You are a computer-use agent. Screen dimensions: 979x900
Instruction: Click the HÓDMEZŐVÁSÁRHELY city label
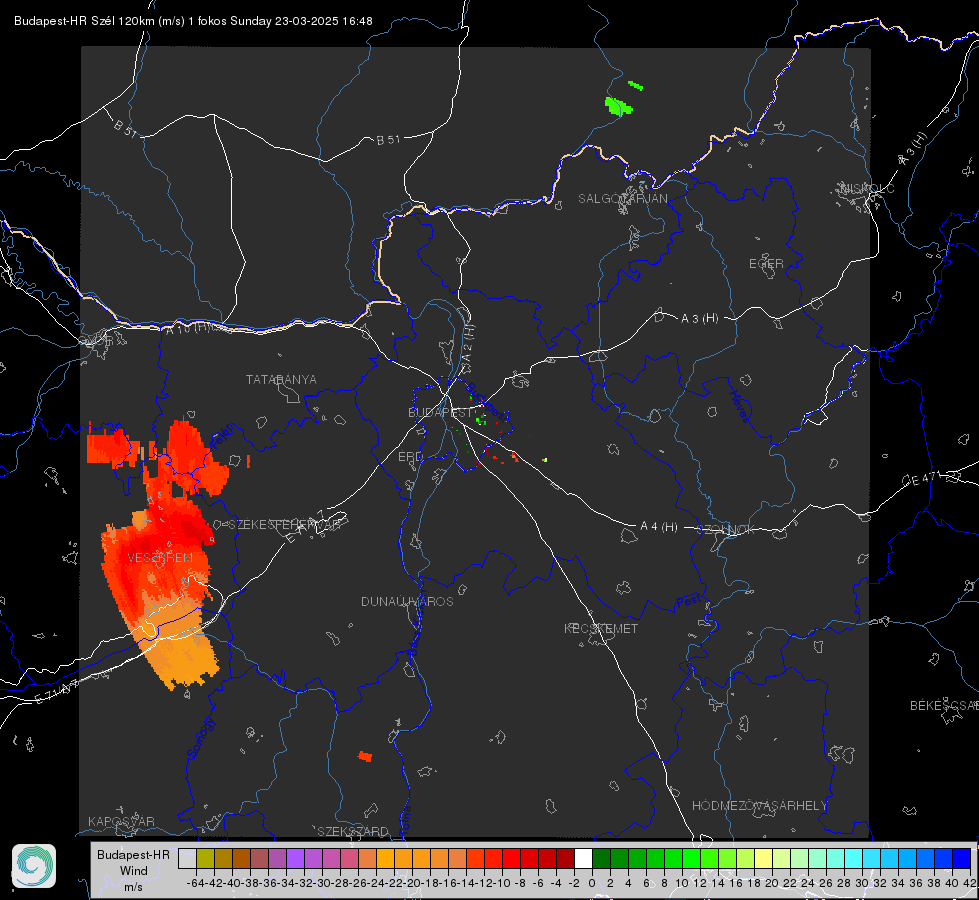[x=759, y=806]
